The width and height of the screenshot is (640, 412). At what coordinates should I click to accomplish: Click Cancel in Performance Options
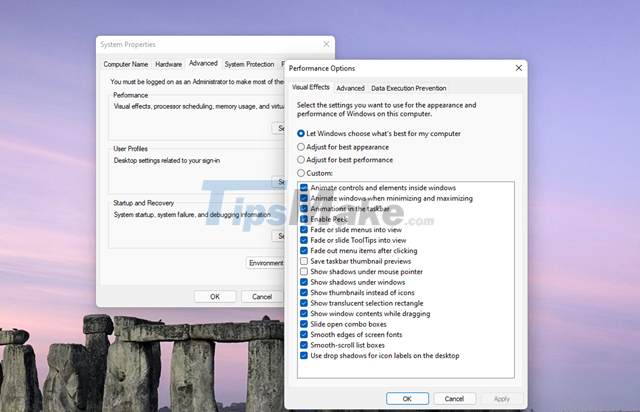(454, 399)
